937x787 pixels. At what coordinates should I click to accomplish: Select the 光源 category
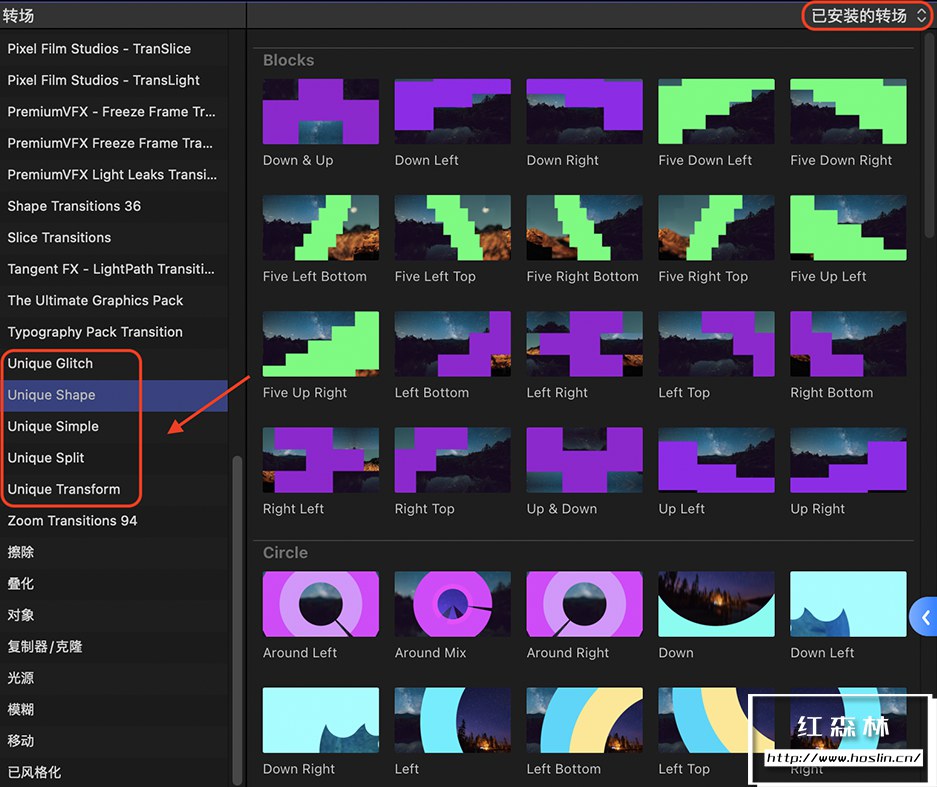click(x=114, y=678)
